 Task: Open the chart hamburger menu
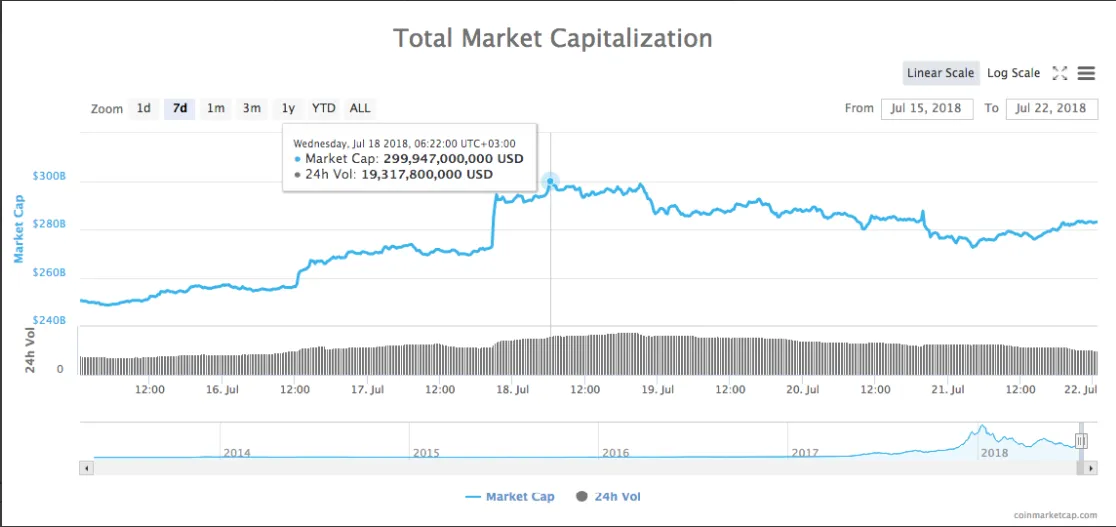click(1086, 73)
